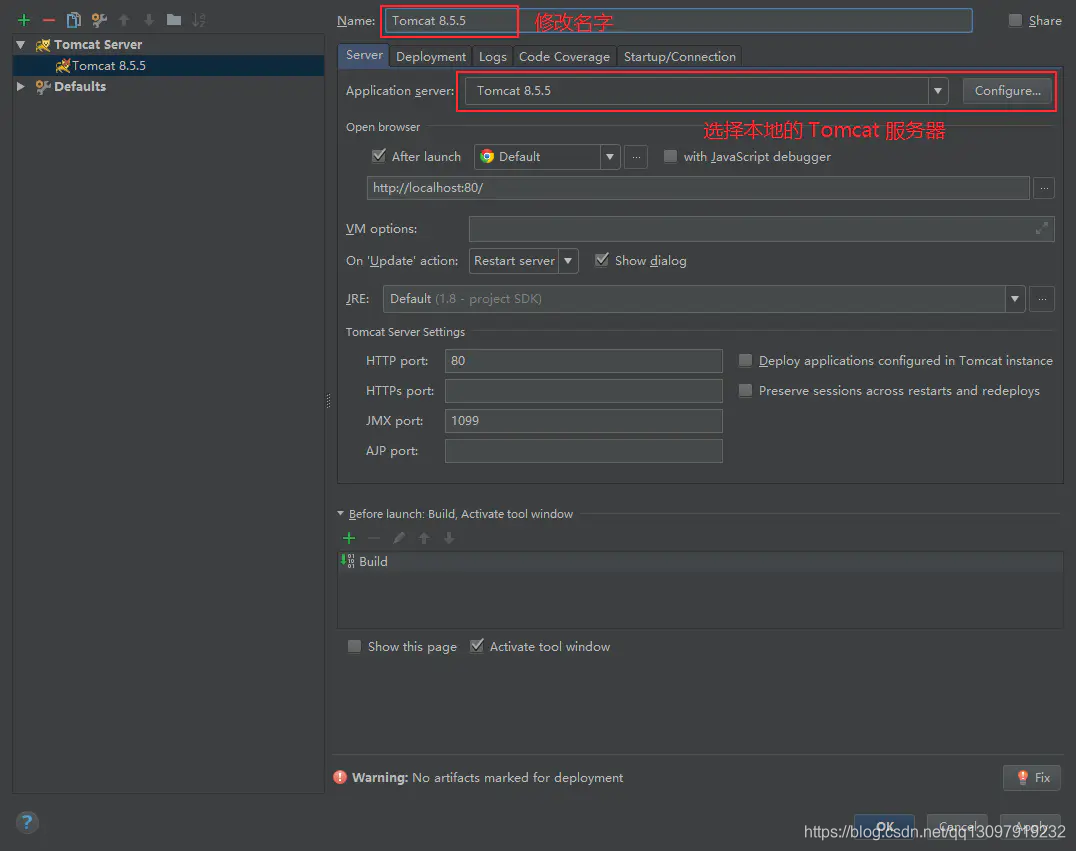This screenshot has height=851, width=1076.
Task: Switch to the Server tab
Action: pyautogui.click(x=364, y=56)
